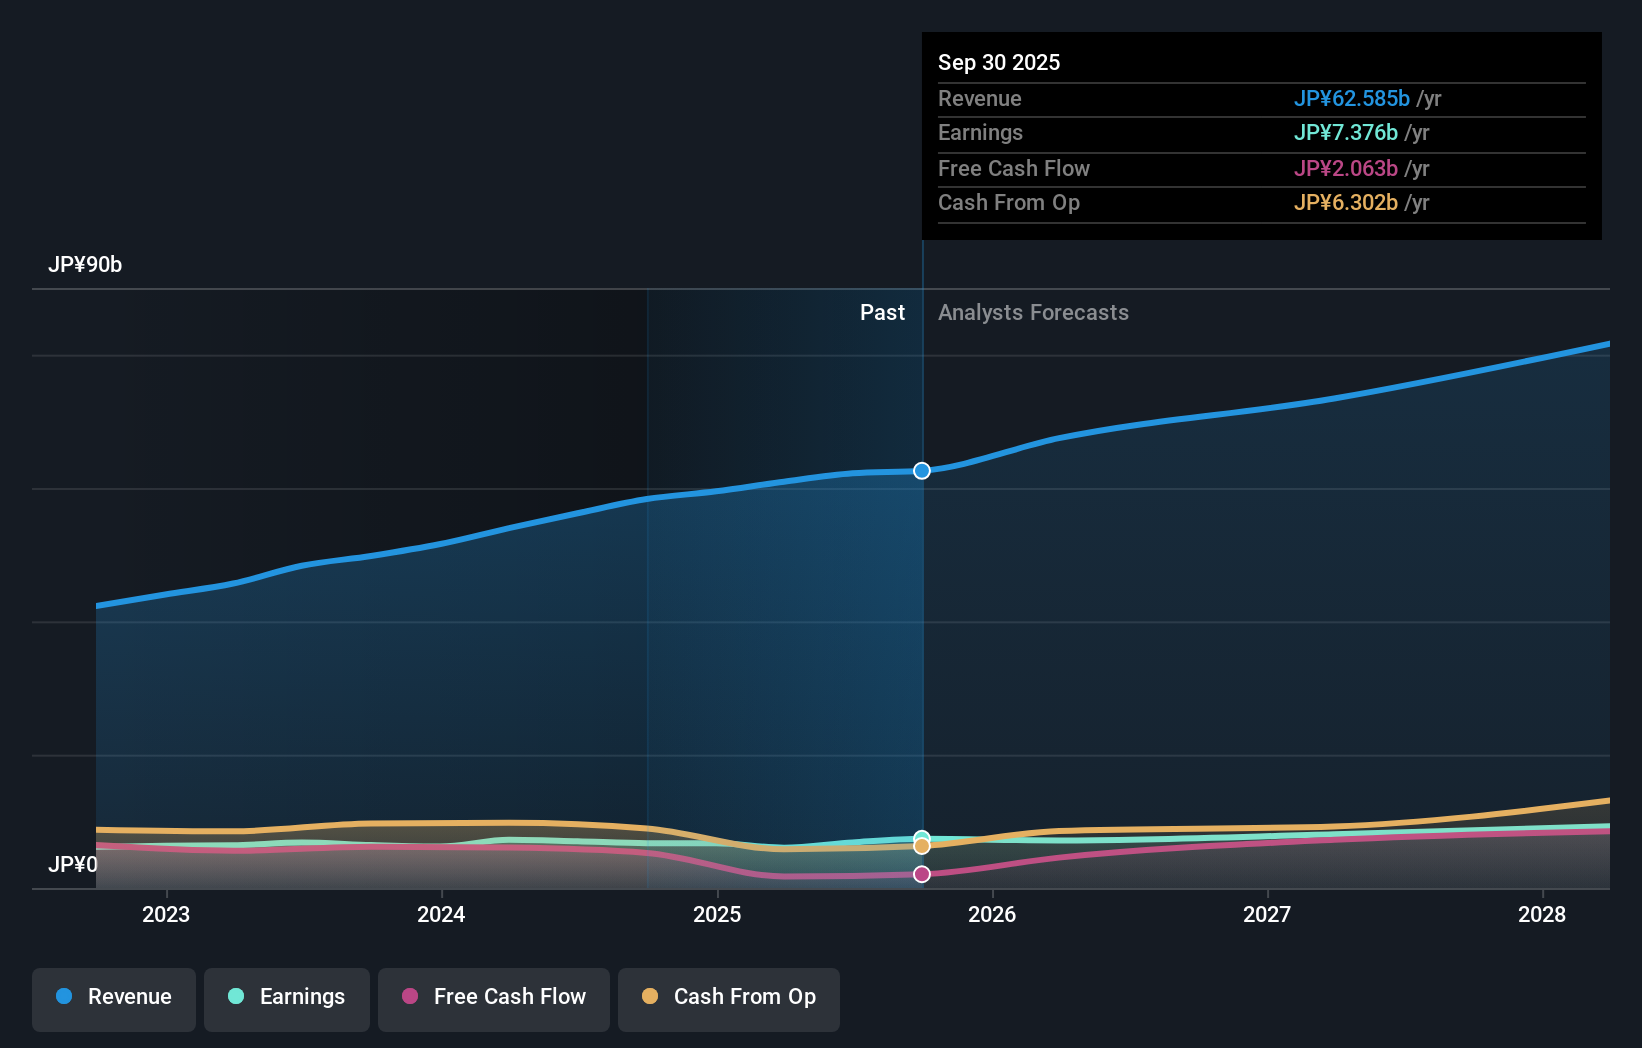
Task: Click the Sep 30 2025 tooltip header
Action: point(998,62)
